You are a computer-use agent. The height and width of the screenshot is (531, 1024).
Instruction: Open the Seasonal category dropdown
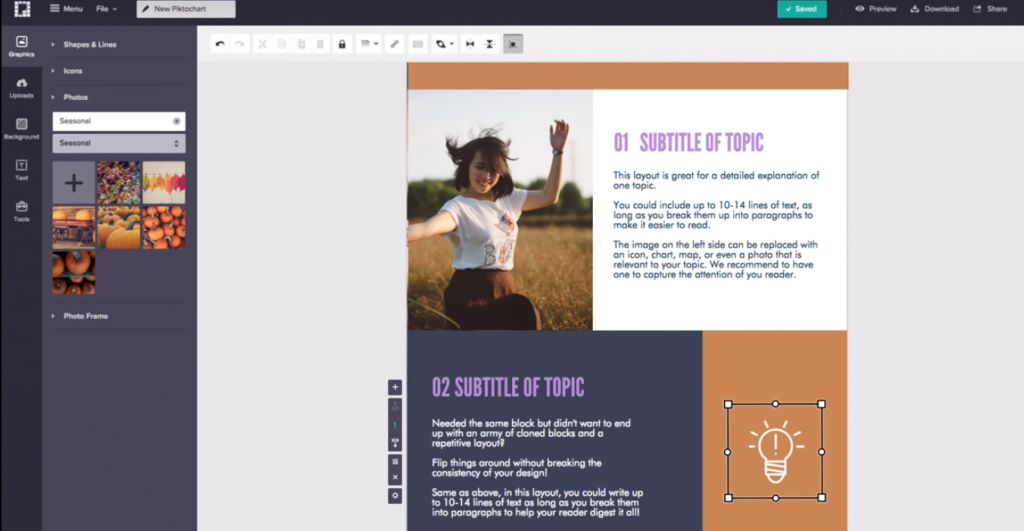coord(119,143)
